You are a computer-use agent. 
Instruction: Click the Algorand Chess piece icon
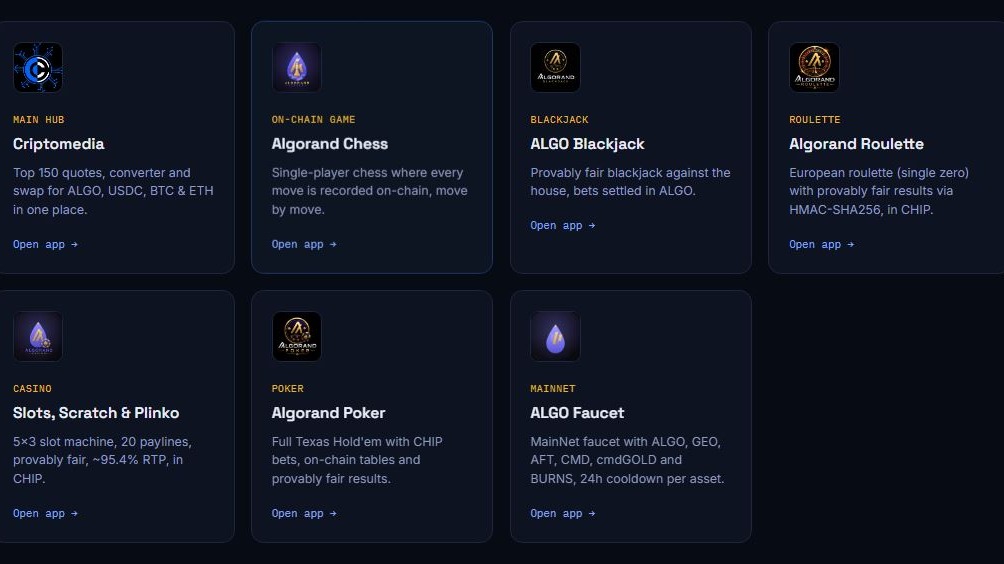click(x=296, y=67)
